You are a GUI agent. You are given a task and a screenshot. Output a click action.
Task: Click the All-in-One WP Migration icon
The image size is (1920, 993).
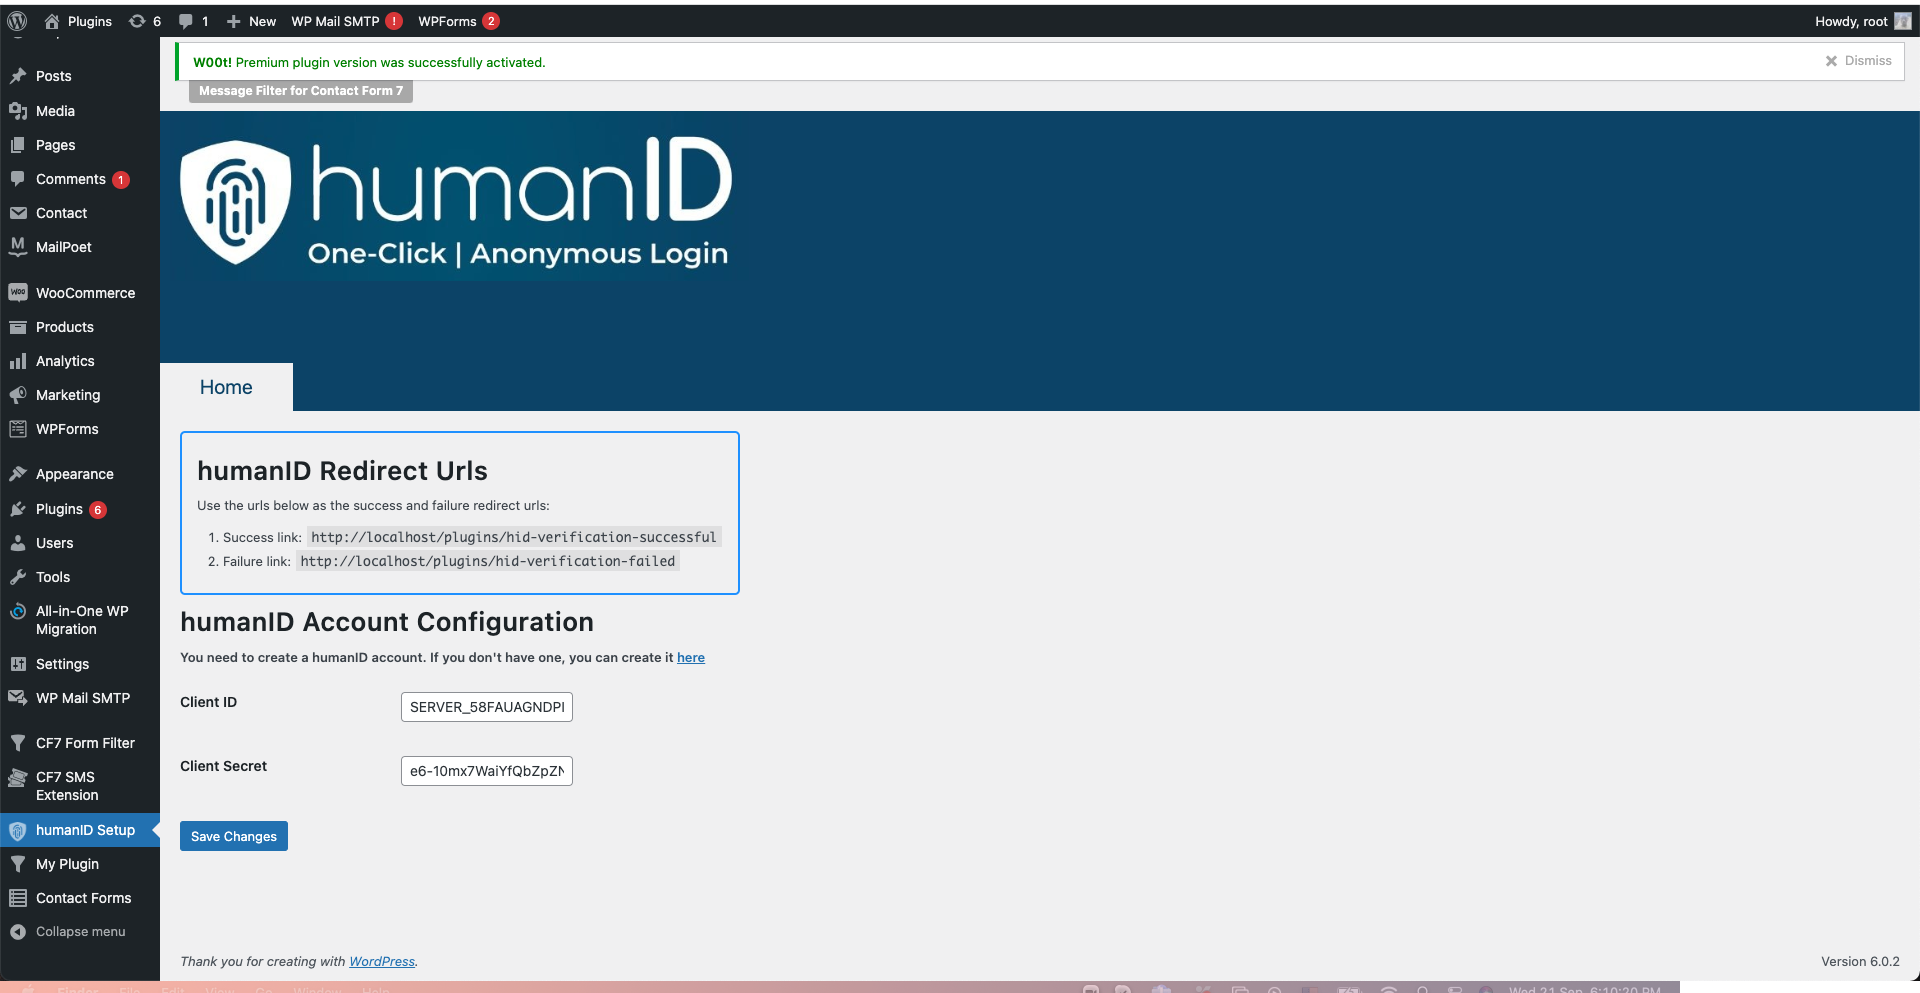(18, 611)
